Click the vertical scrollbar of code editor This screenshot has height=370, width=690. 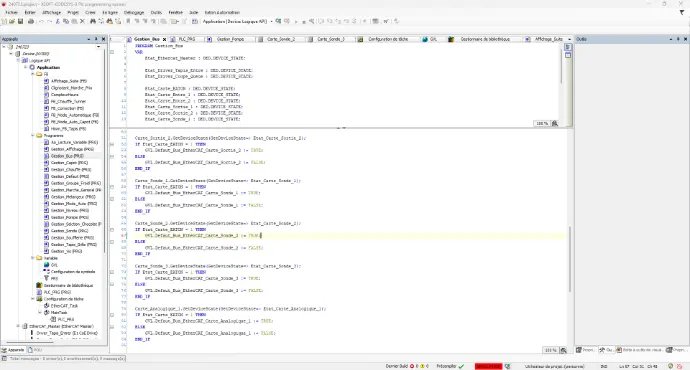[x=571, y=259]
